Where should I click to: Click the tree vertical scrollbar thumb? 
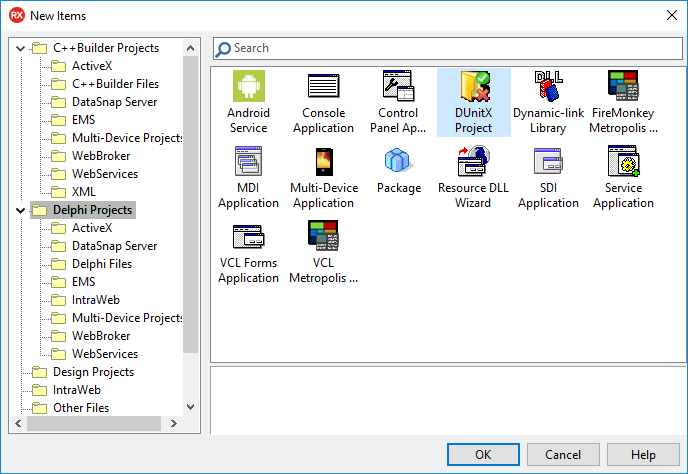190,204
